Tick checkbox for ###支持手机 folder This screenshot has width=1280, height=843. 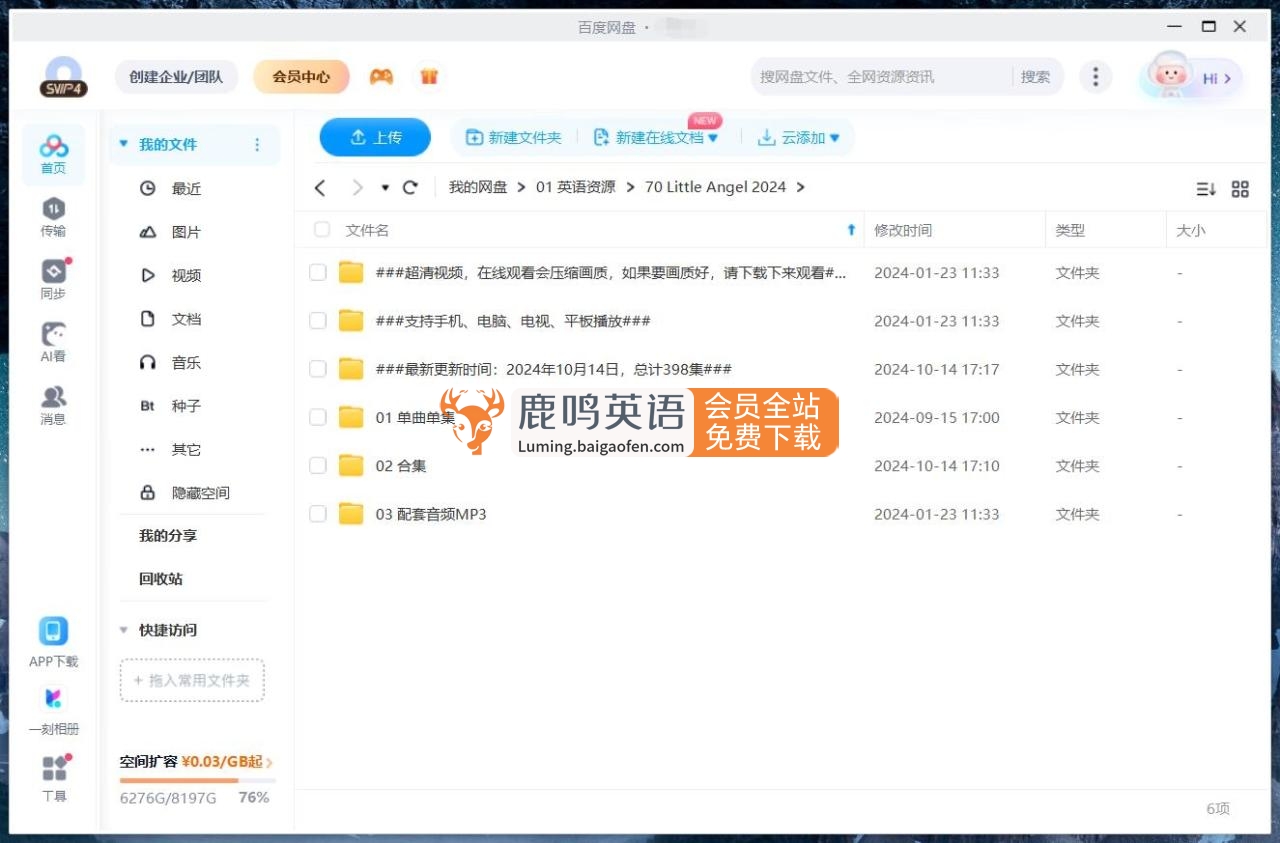click(318, 321)
